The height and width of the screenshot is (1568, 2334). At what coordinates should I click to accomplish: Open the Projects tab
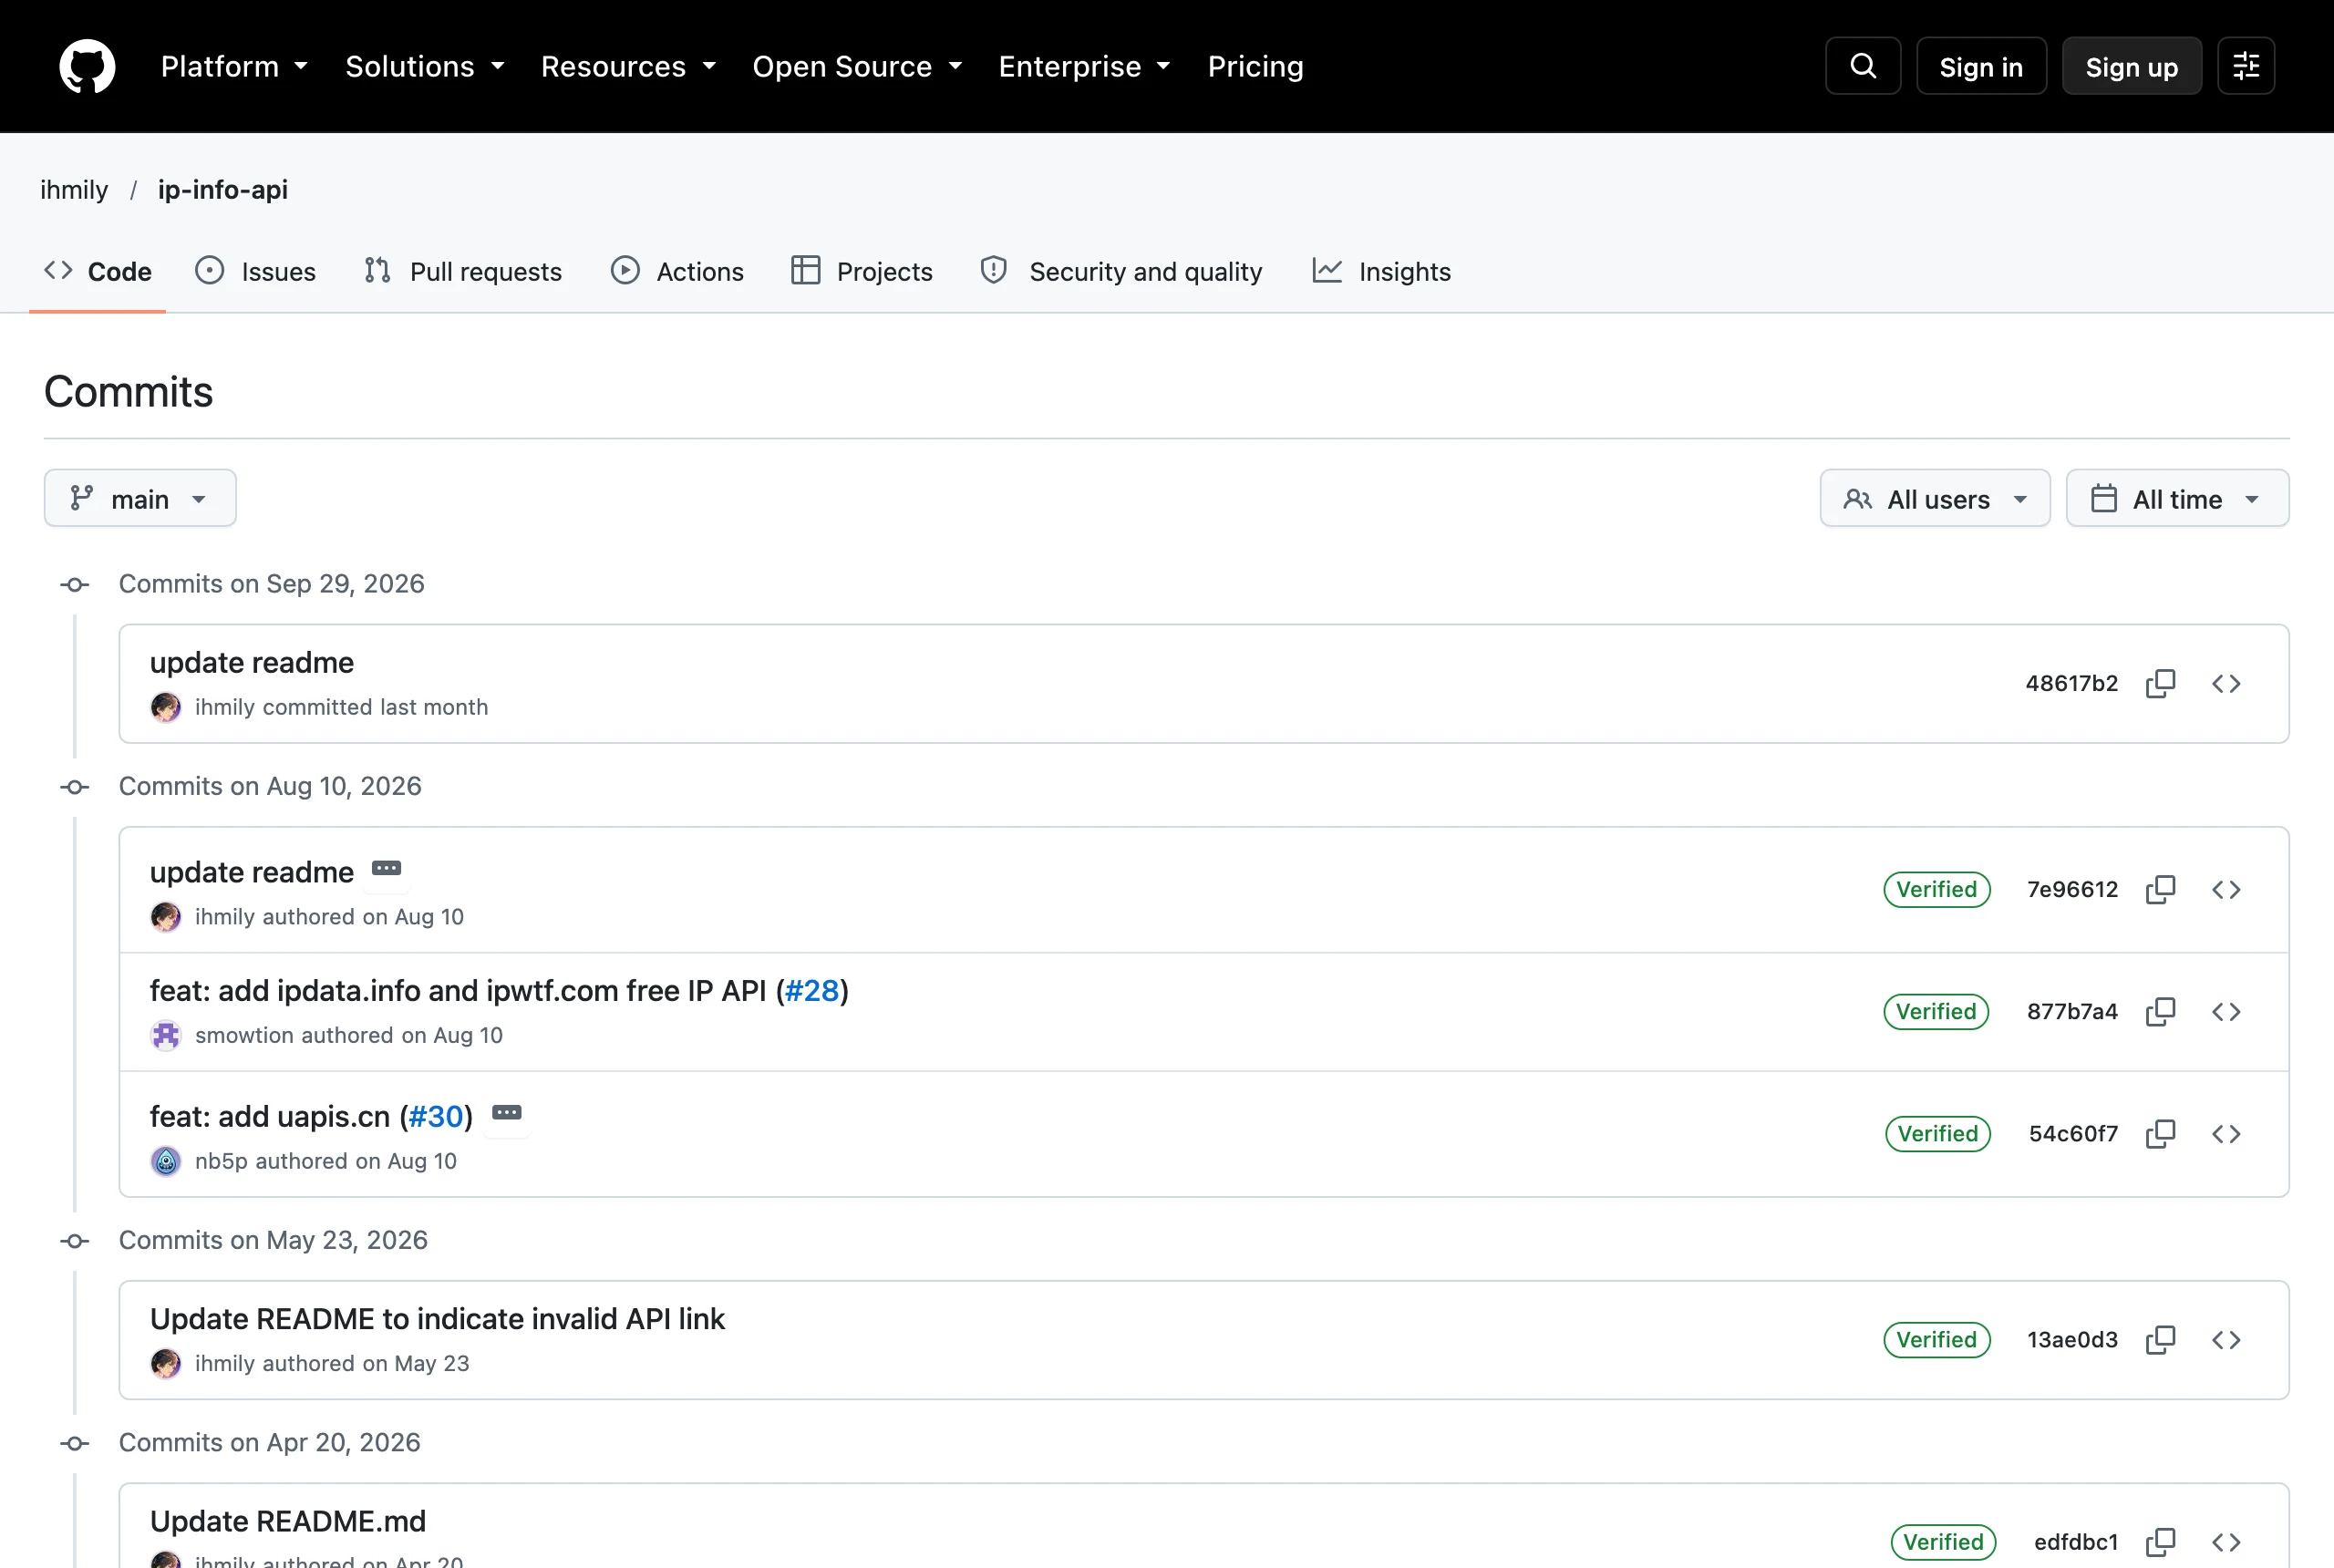pyautogui.click(x=861, y=271)
